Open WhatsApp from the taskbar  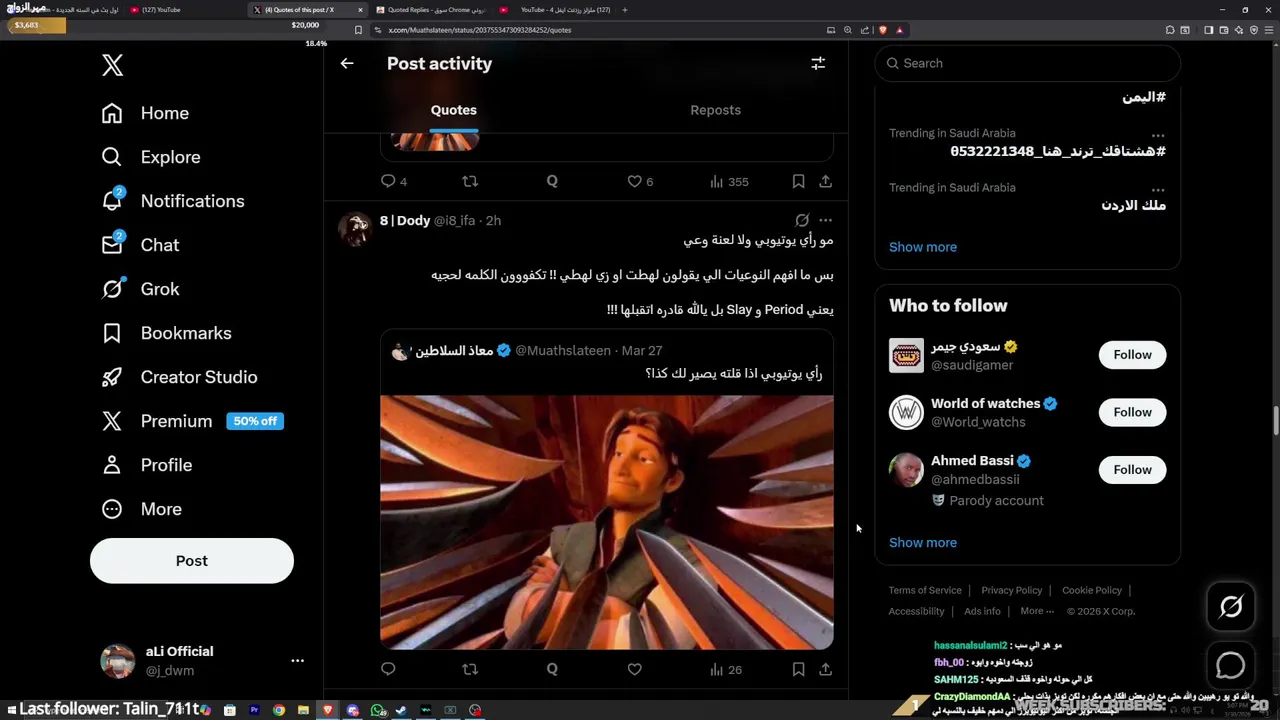pos(377,710)
